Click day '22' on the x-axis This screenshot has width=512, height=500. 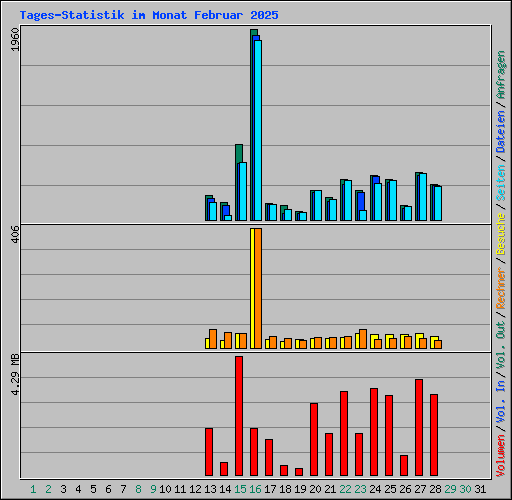(345, 489)
